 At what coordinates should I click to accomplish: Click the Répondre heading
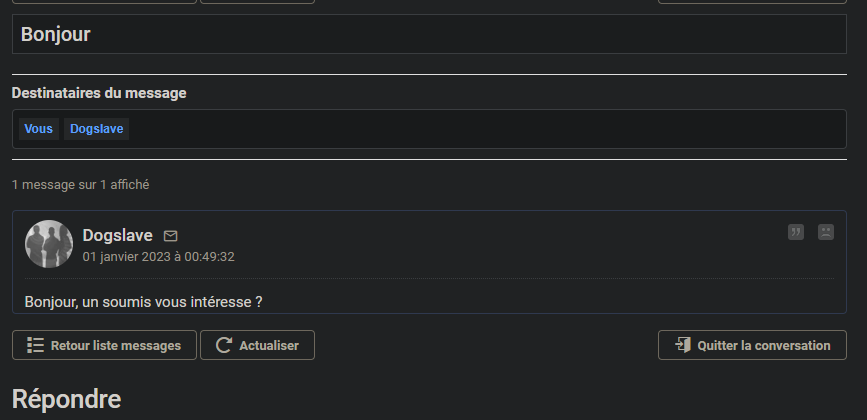[x=66, y=399]
